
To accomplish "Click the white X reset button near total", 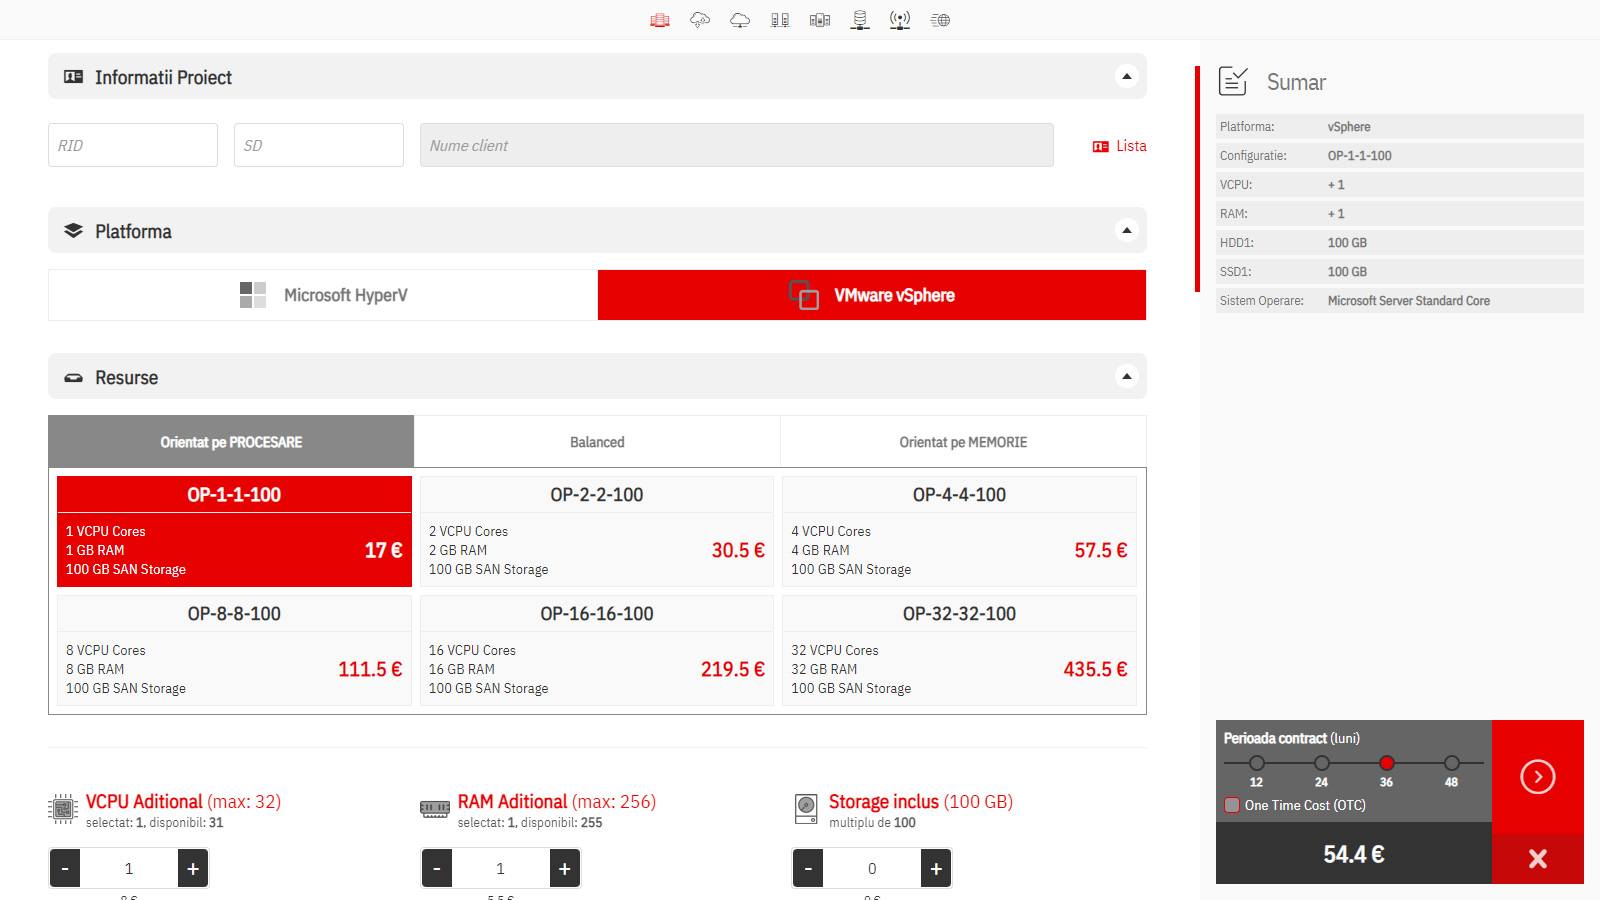I will [1537, 858].
